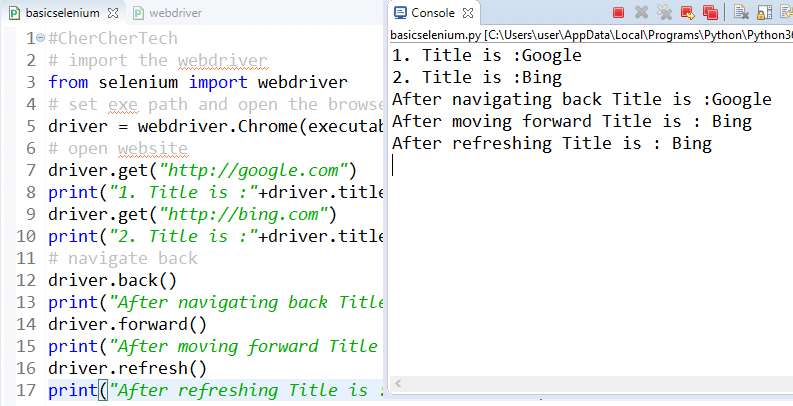The width and height of the screenshot is (793, 406).
Task: Click the 'driver.forward()' line
Action: (x=127, y=325)
